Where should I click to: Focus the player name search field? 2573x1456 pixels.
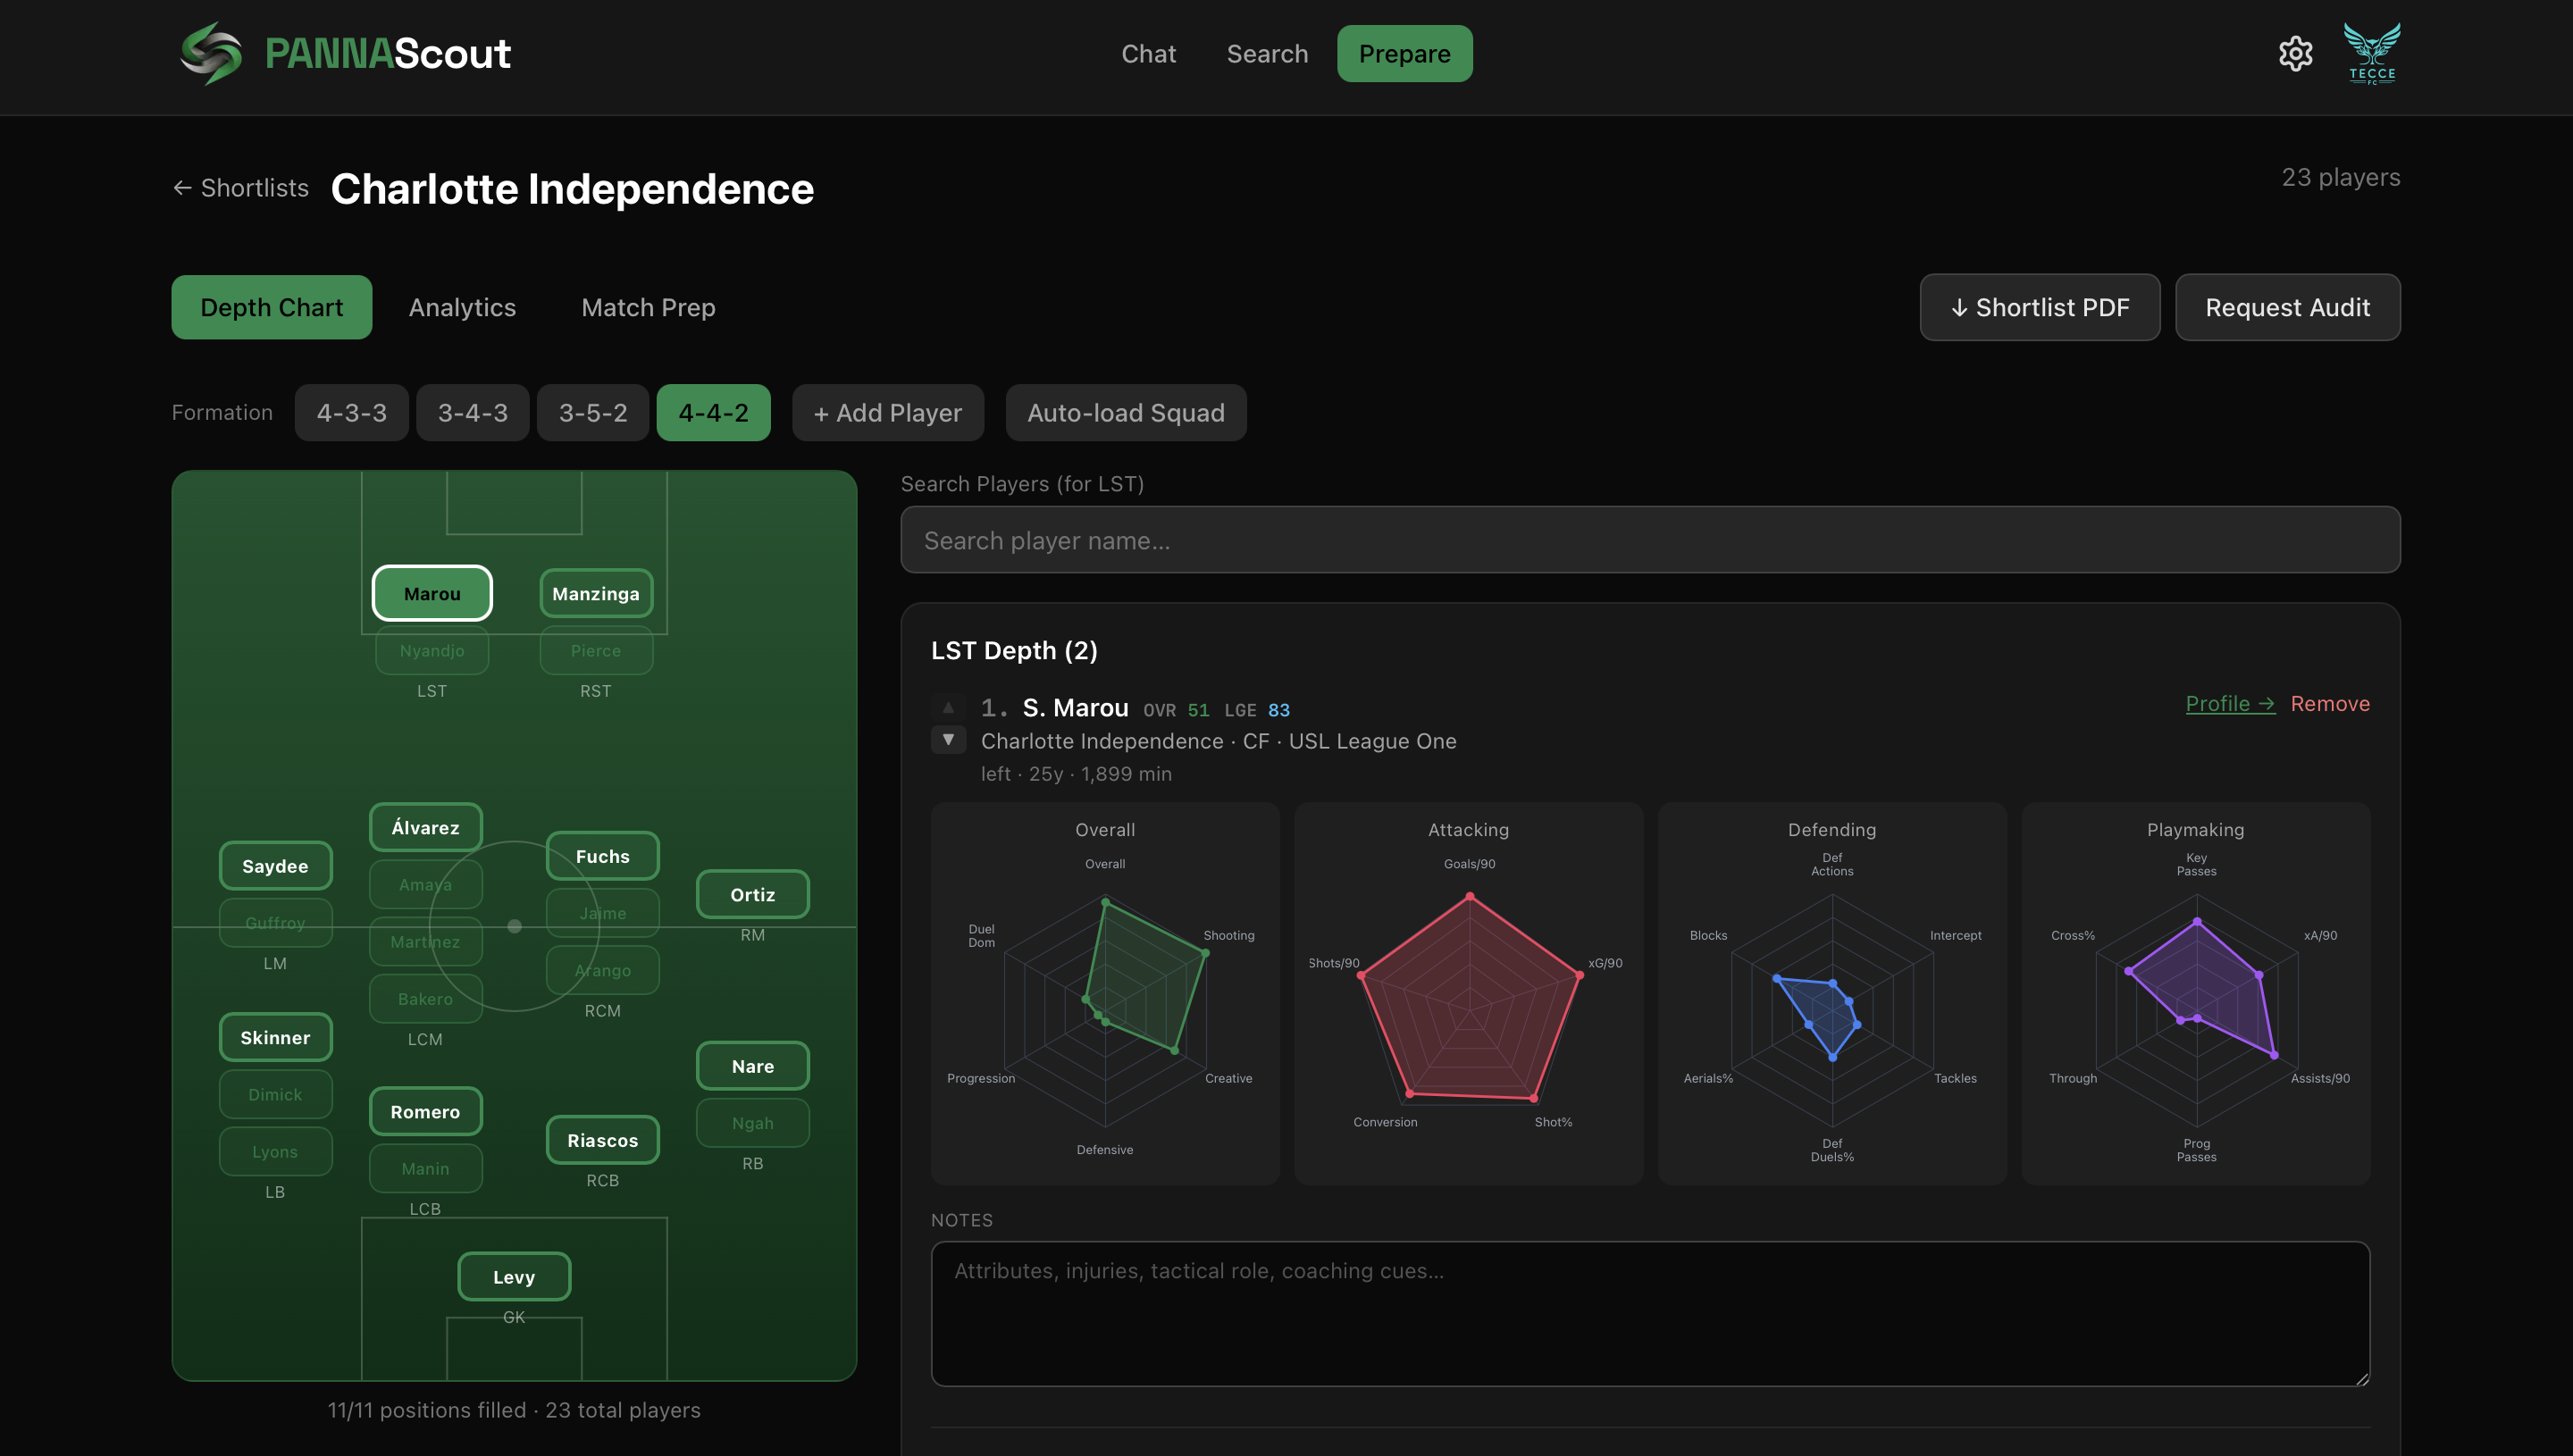[1650, 540]
